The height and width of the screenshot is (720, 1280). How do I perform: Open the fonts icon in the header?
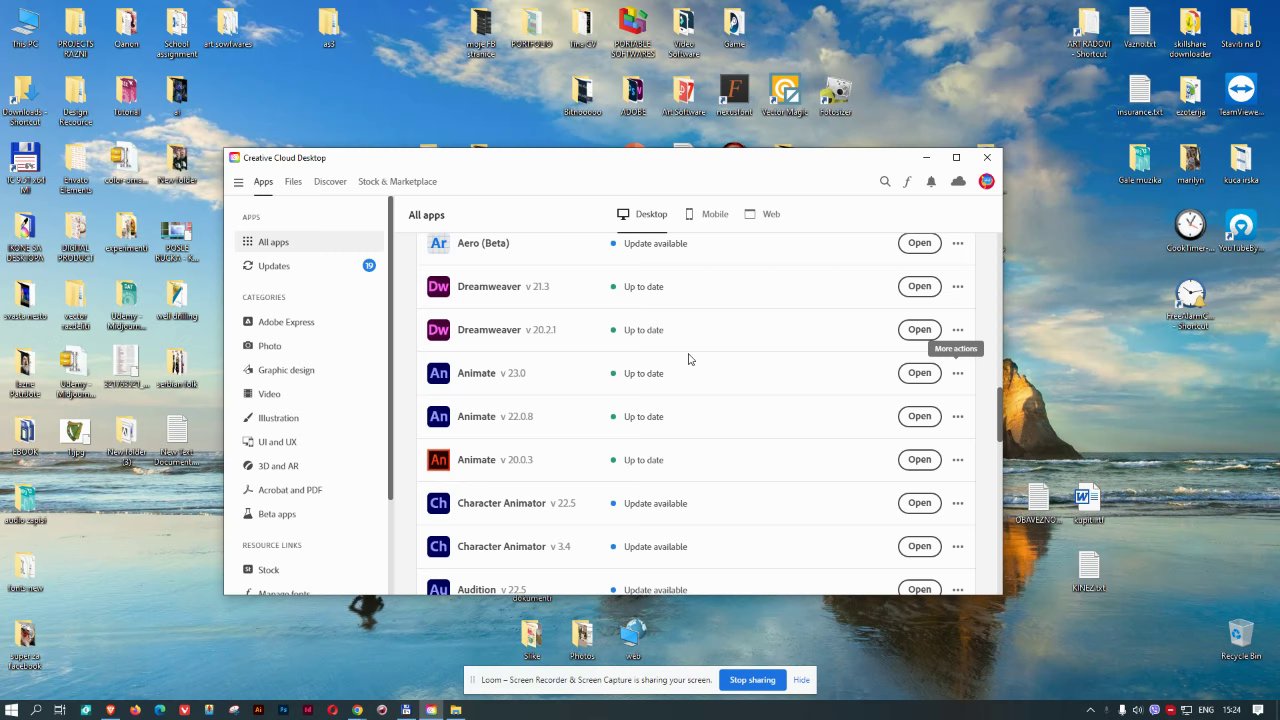[x=907, y=182]
